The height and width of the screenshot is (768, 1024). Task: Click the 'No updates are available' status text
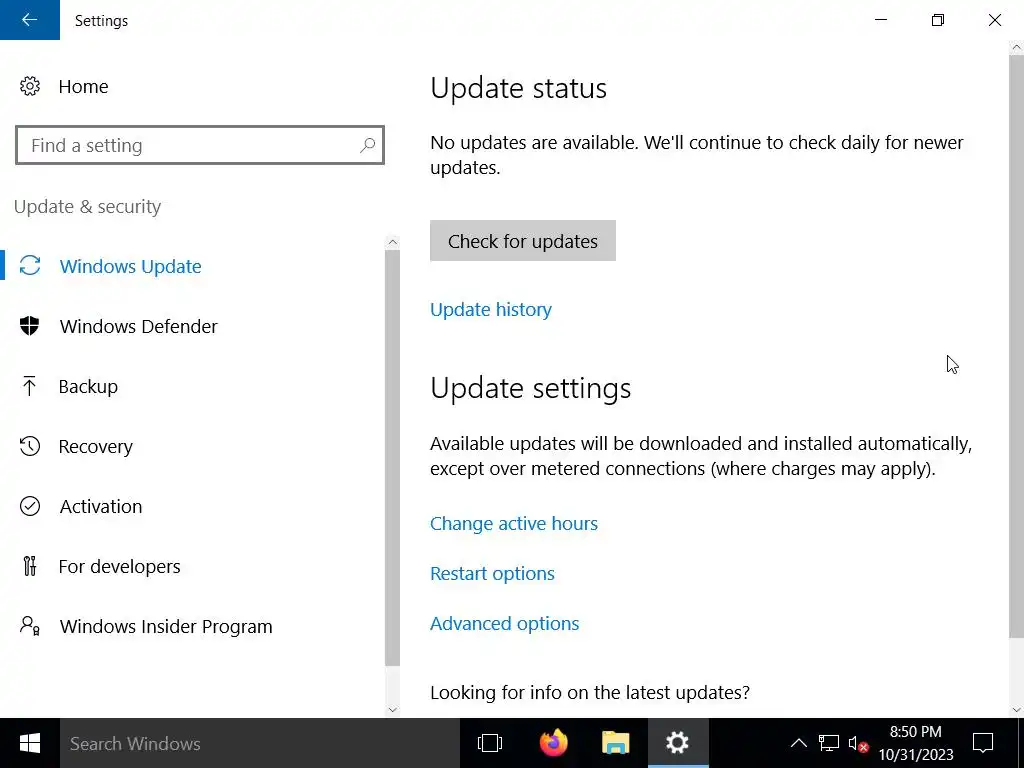[696, 155]
